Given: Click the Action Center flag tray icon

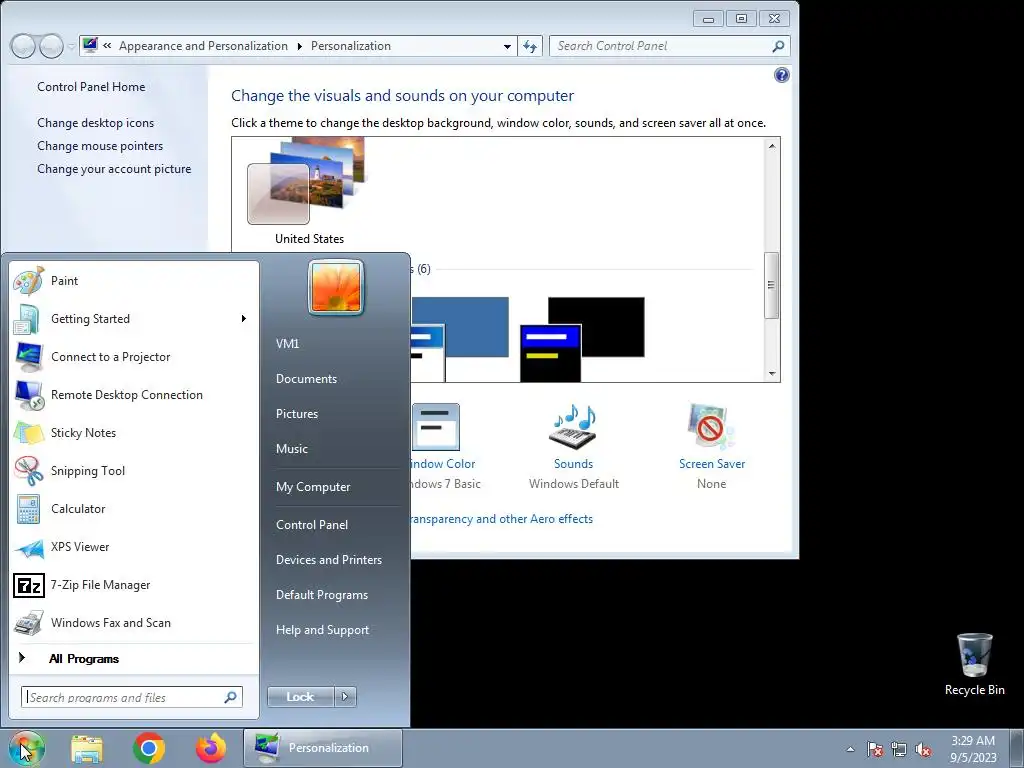Looking at the screenshot, I should click(875, 749).
